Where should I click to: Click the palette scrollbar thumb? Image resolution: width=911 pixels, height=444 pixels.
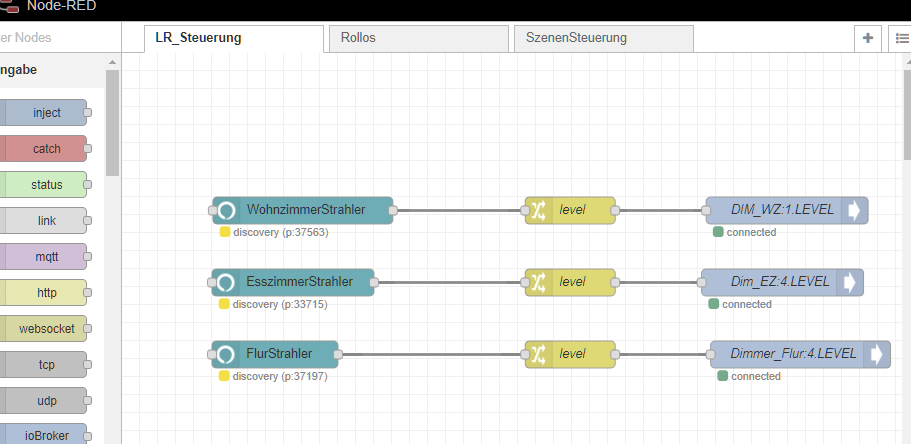113,123
